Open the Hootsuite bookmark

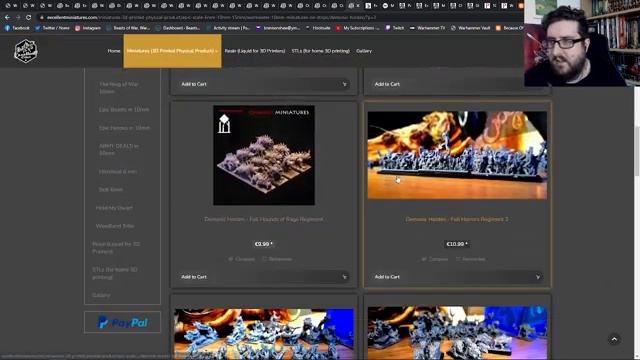[x=318, y=28]
